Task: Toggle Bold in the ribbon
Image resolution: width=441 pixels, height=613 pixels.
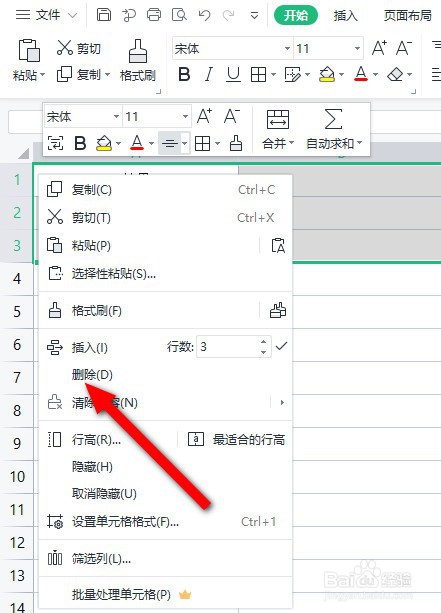Action: [184, 74]
